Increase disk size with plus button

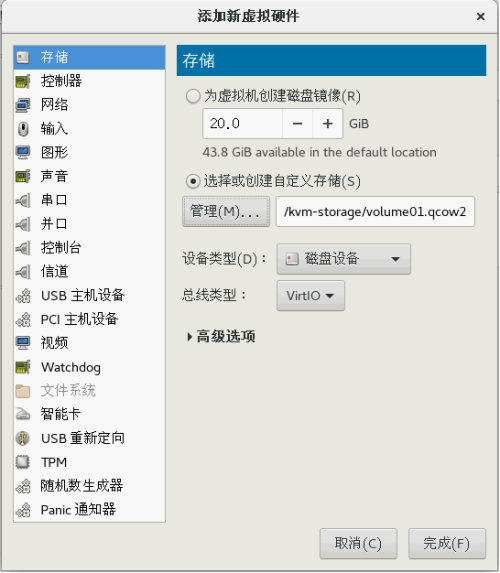pos(327,124)
